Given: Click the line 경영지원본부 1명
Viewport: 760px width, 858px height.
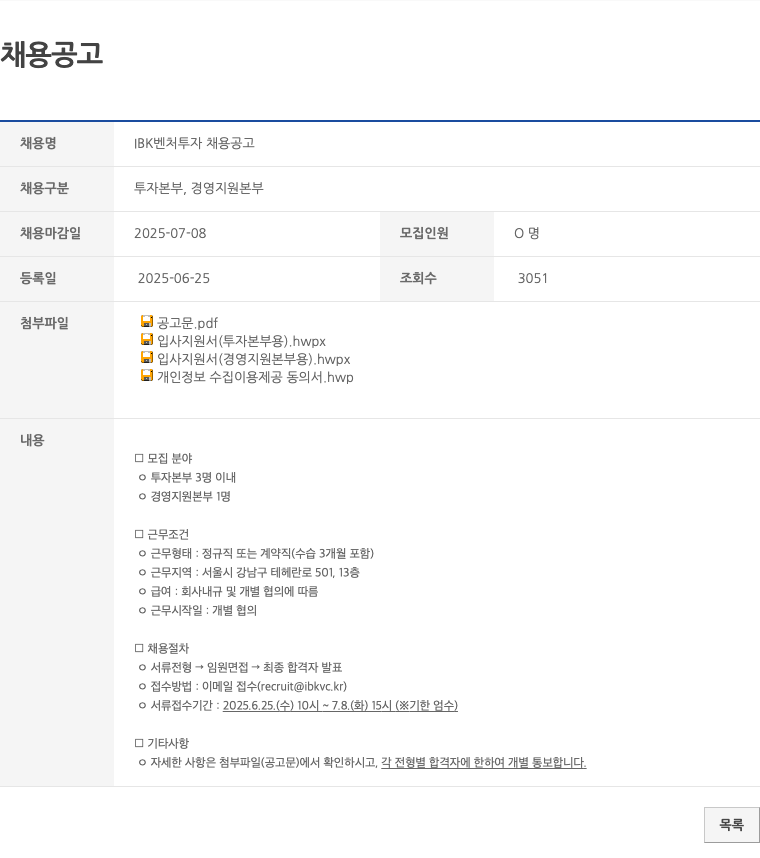Looking at the screenshot, I should pos(185,496).
